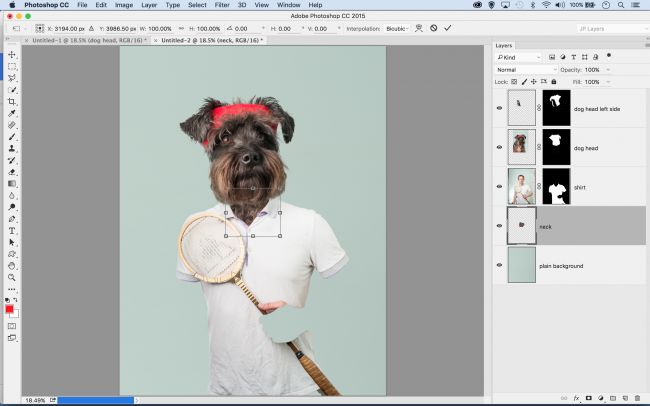This screenshot has width=650, height=406.
Task: Select the Hand tool
Action: (12, 266)
